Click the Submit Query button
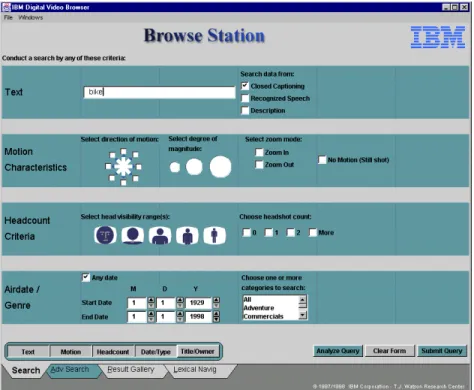The width and height of the screenshot is (474, 390). click(x=442, y=351)
